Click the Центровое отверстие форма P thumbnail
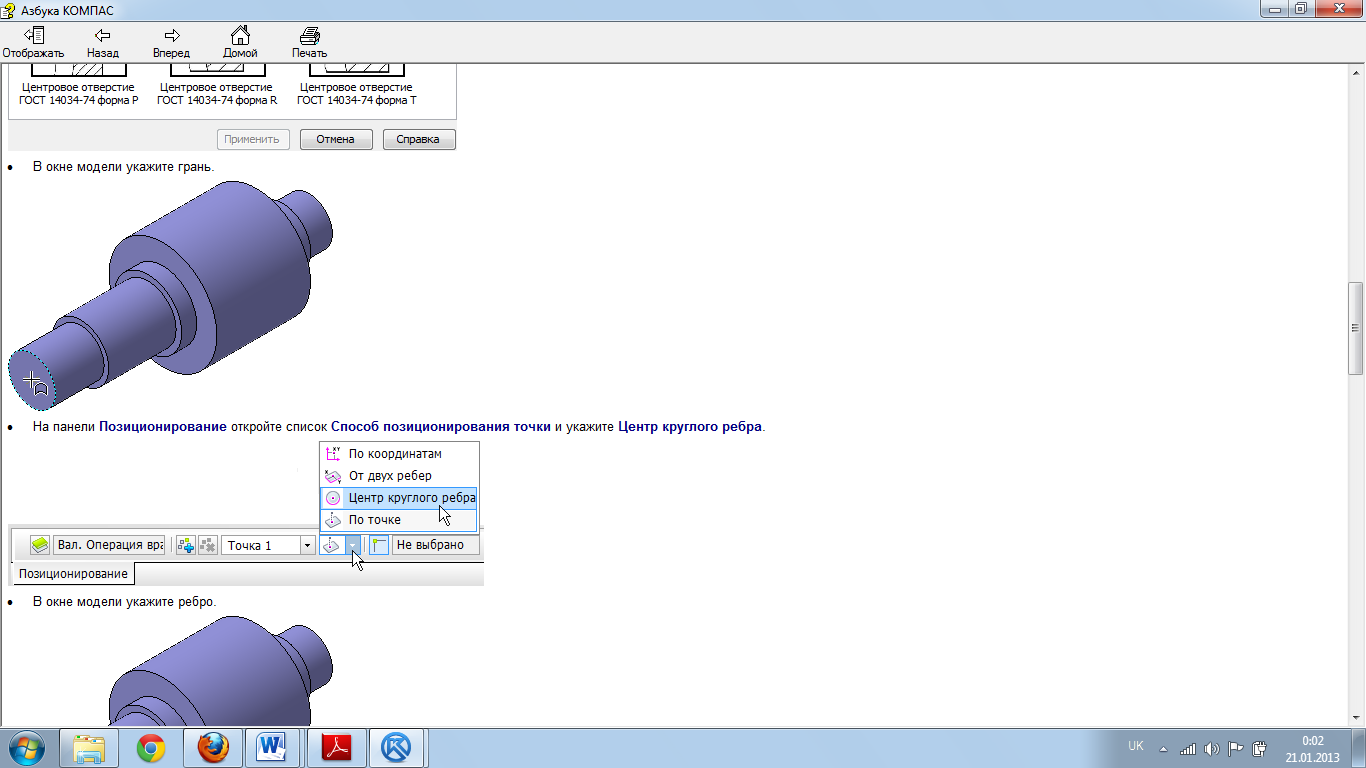Image resolution: width=1366 pixels, height=768 pixels. pyautogui.click(x=78, y=85)
